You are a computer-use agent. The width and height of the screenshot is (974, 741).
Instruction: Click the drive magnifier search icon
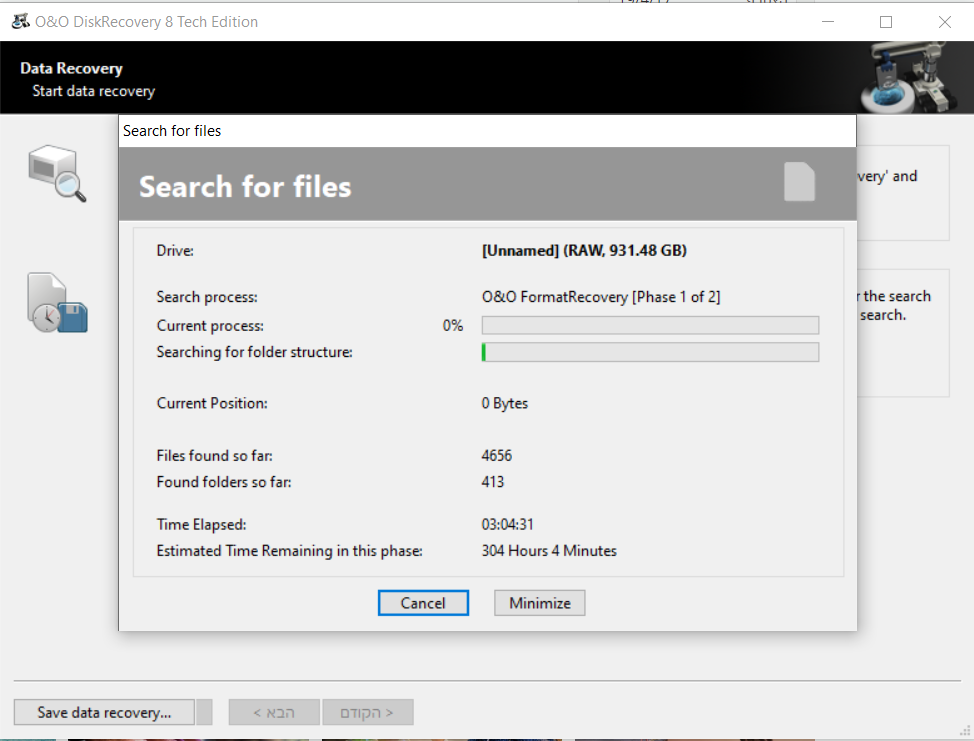click(57, 174)
